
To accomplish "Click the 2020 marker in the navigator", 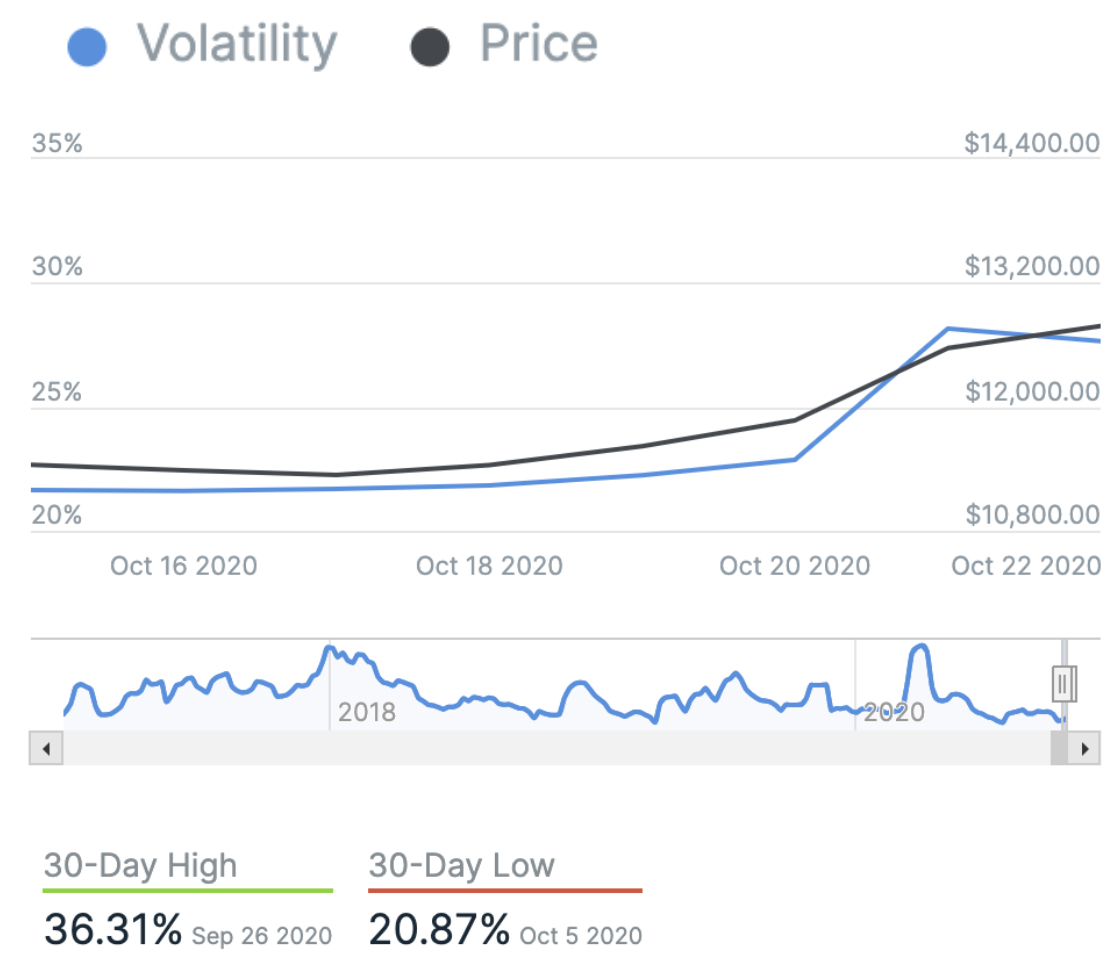I will 893,712.
